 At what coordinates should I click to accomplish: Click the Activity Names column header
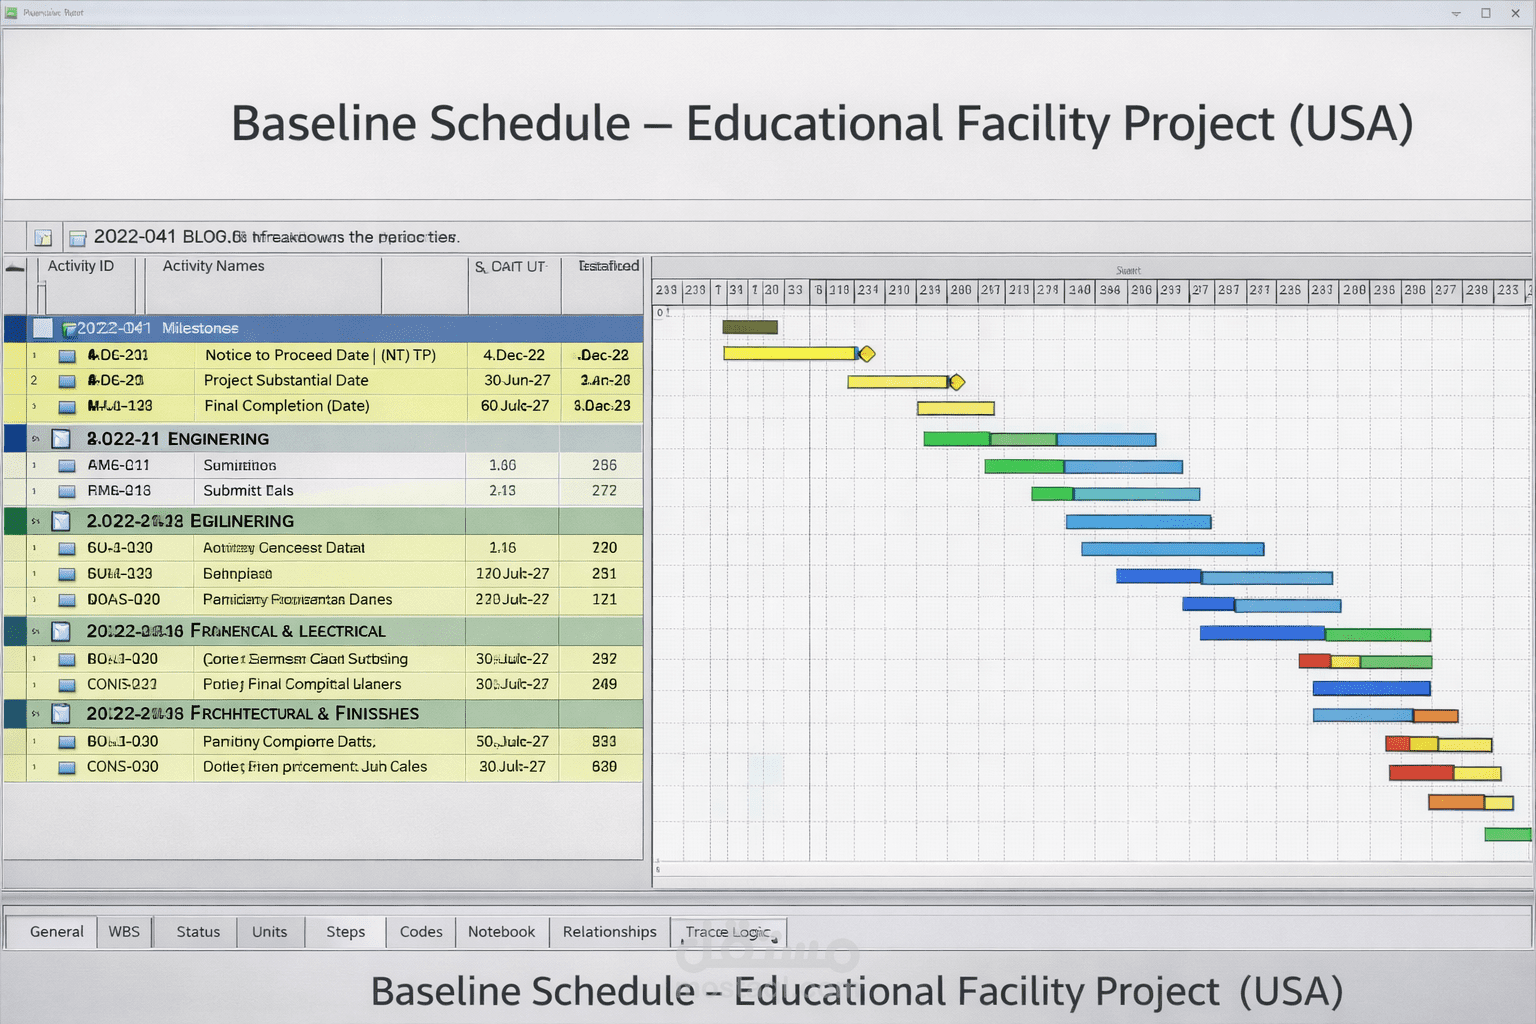pyautogui.click(x=213, y=266)
